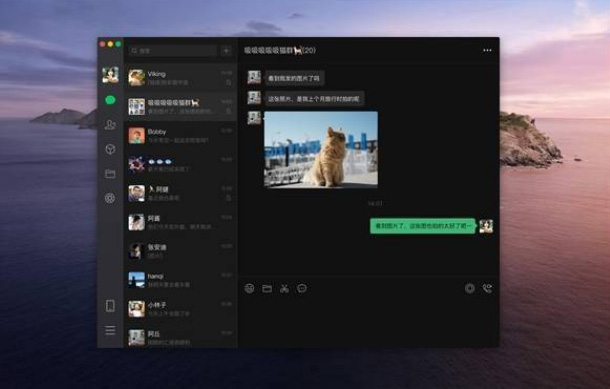Click Bobby's avatar in the chat list
The width and height of the screenshot is (610, 389).
[x=137, y=136]
